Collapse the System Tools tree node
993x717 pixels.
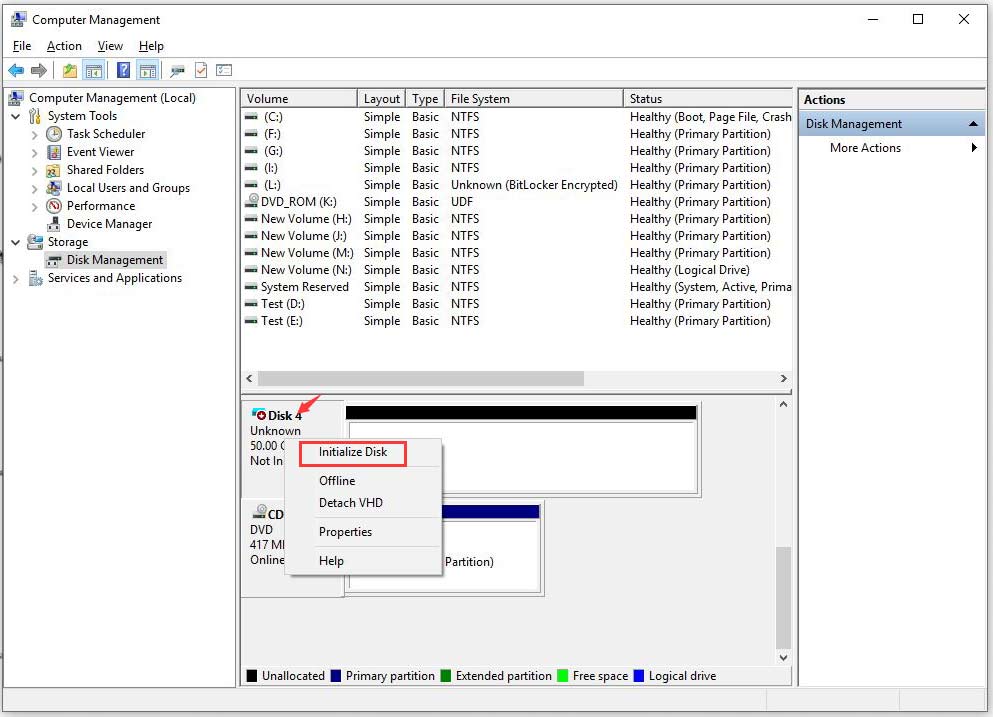click(x=15, y=116)
